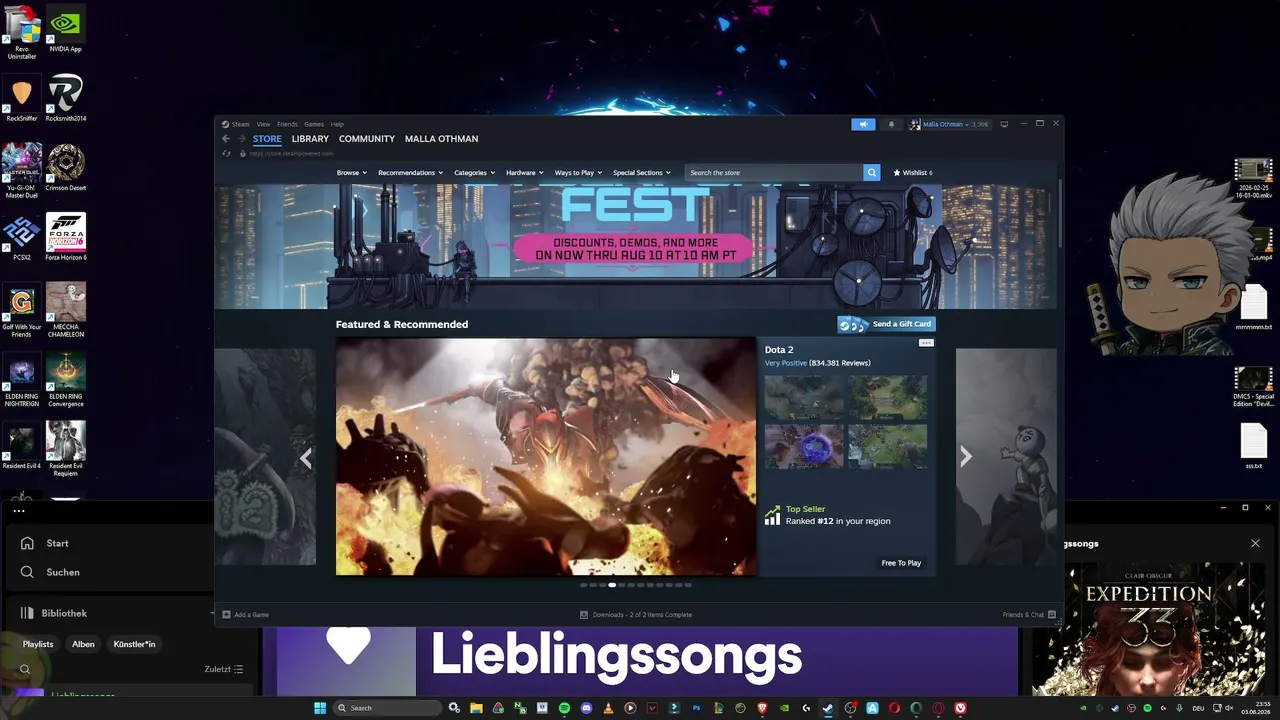Go back with Steam's back arrow
The image size is (1280, 720).
pos(226,139)
